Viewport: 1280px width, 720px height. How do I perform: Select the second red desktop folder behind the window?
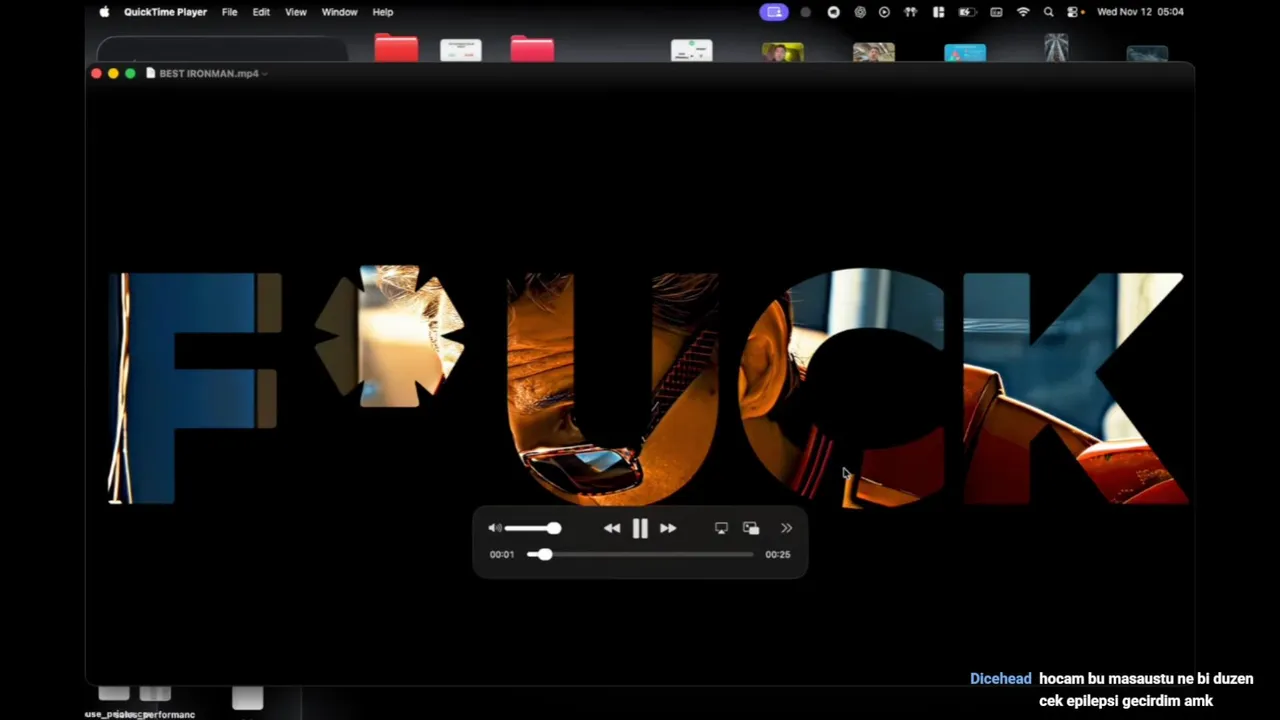(532, 48)
